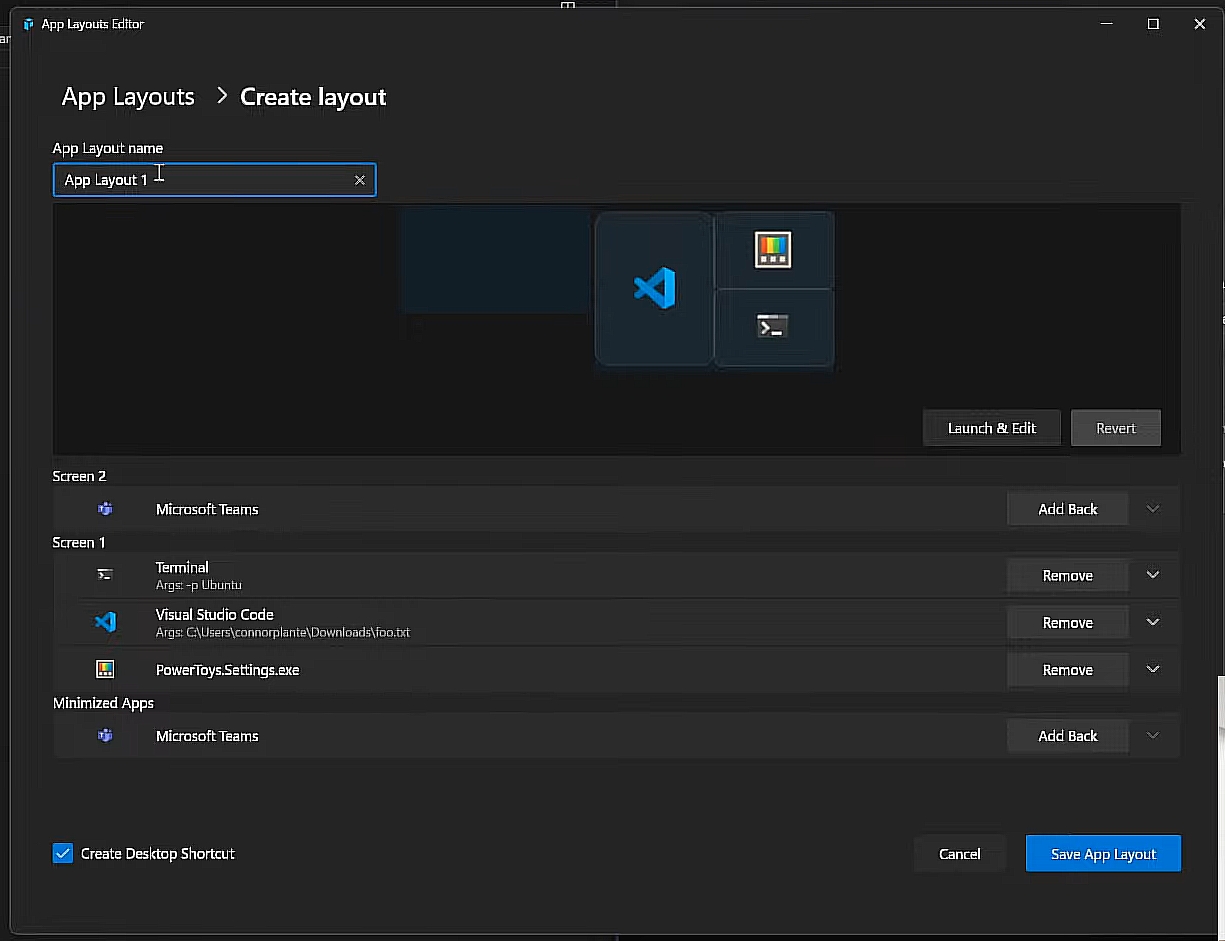Click the PowerToys.Settings.exe row icon

105,669
